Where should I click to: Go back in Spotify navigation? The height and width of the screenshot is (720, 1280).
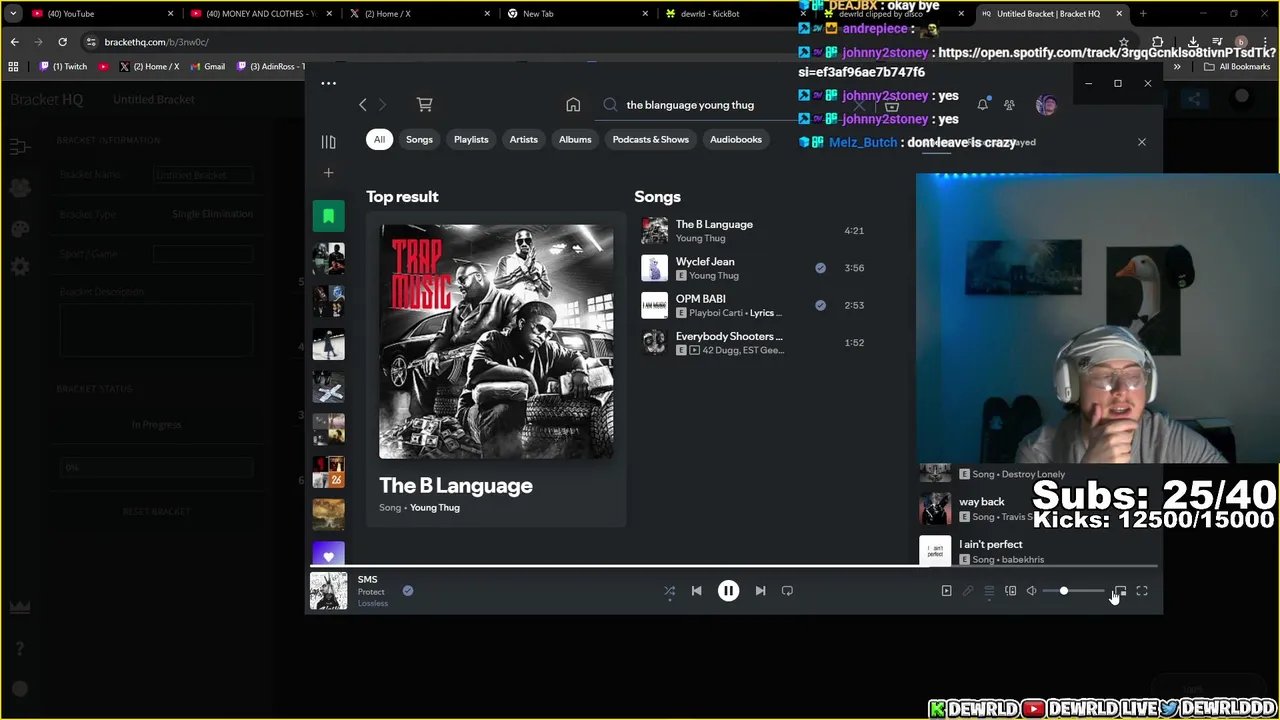pyautogui.click(x=363, y=105)
